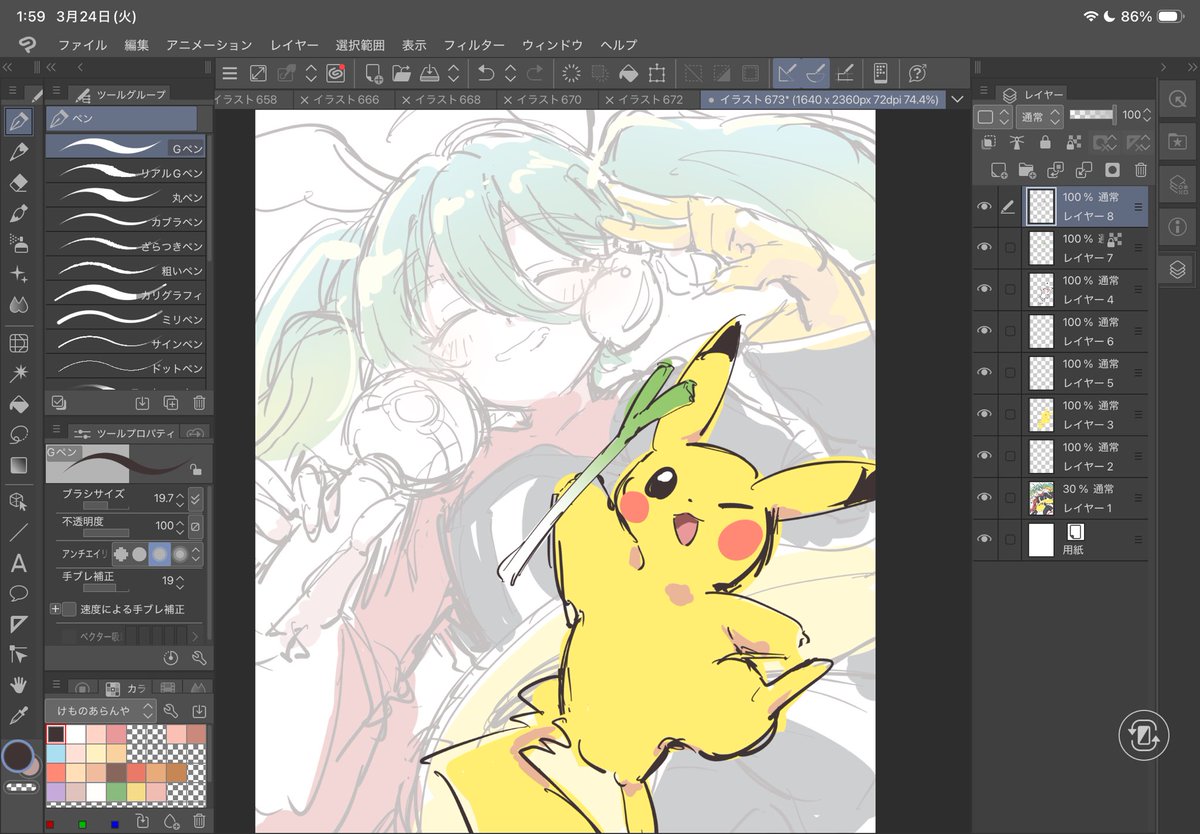Adjust 手ブレ補正 19 stepper arrows
Image resolution: width=1200 pixels, height=834 pixels.
tap(180, 581)
